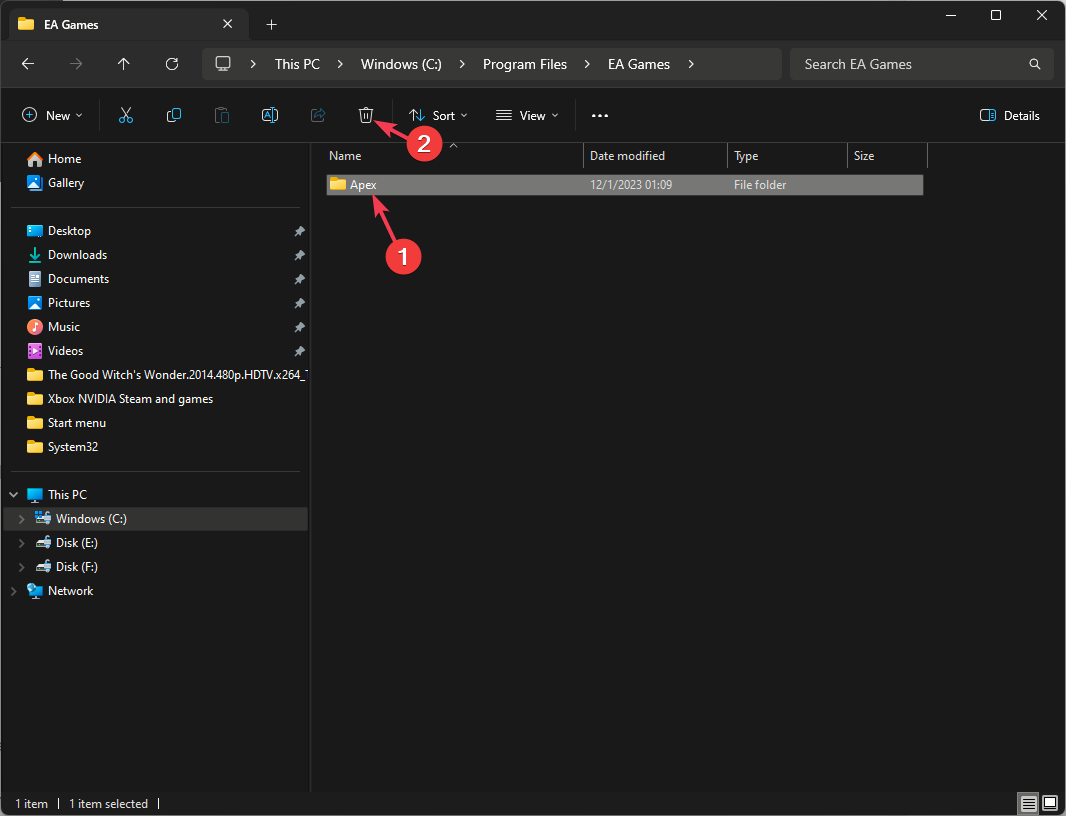
Task: Go back with the Back arrow
Action: [28, 64]
